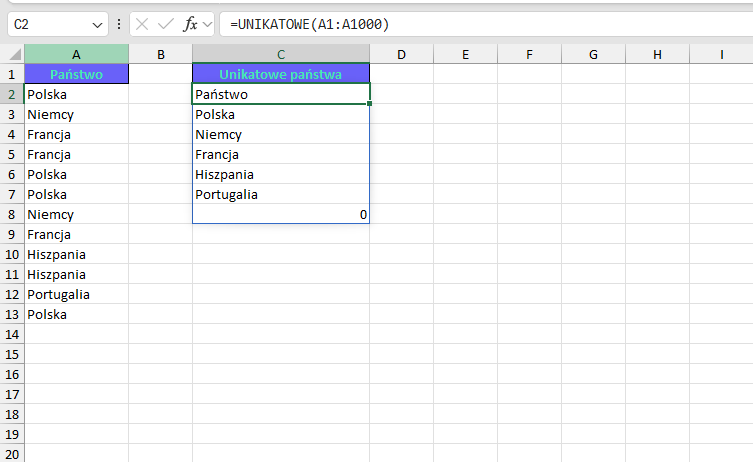The height and width of the screenshot is (462, 753).
Task: Expand the Name Box dropdown arrow
Action: pyautogui.click(x=97, y=23)
